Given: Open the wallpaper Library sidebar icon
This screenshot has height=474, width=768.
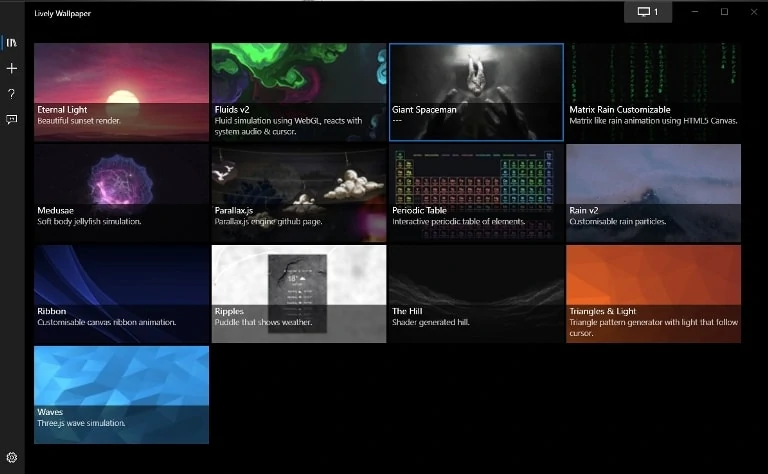Looking at the screenshot, I should [12, 43].
